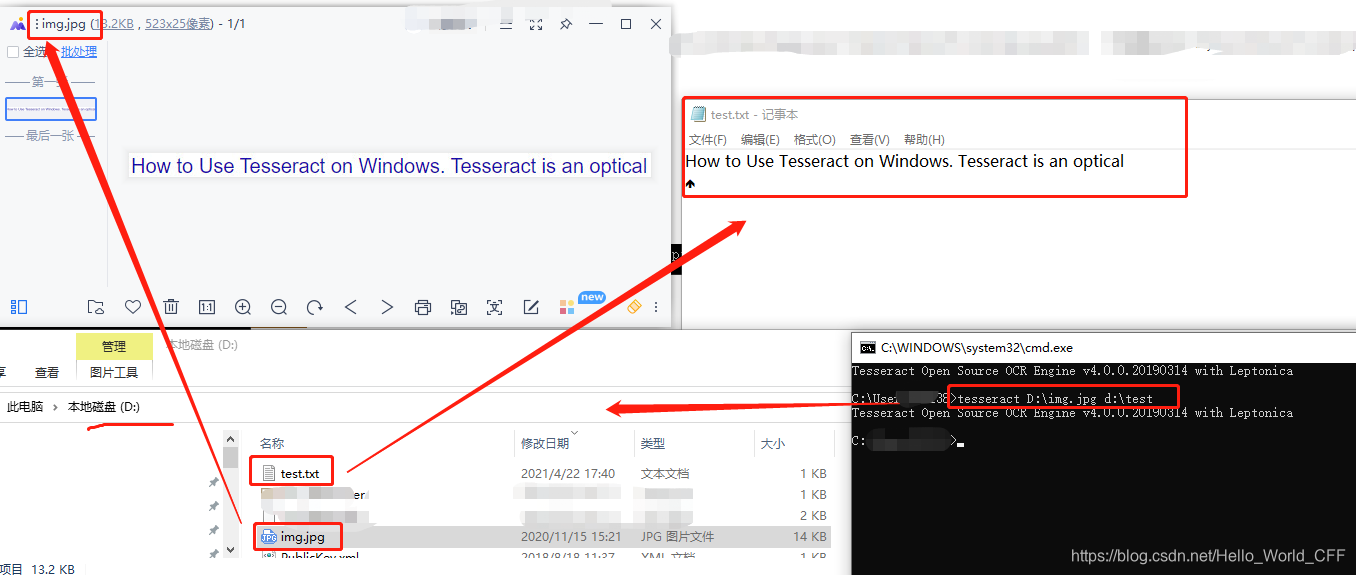Open the 523x25像素 dimensions link
The image size is (1356, 575).
pos(178,24)
